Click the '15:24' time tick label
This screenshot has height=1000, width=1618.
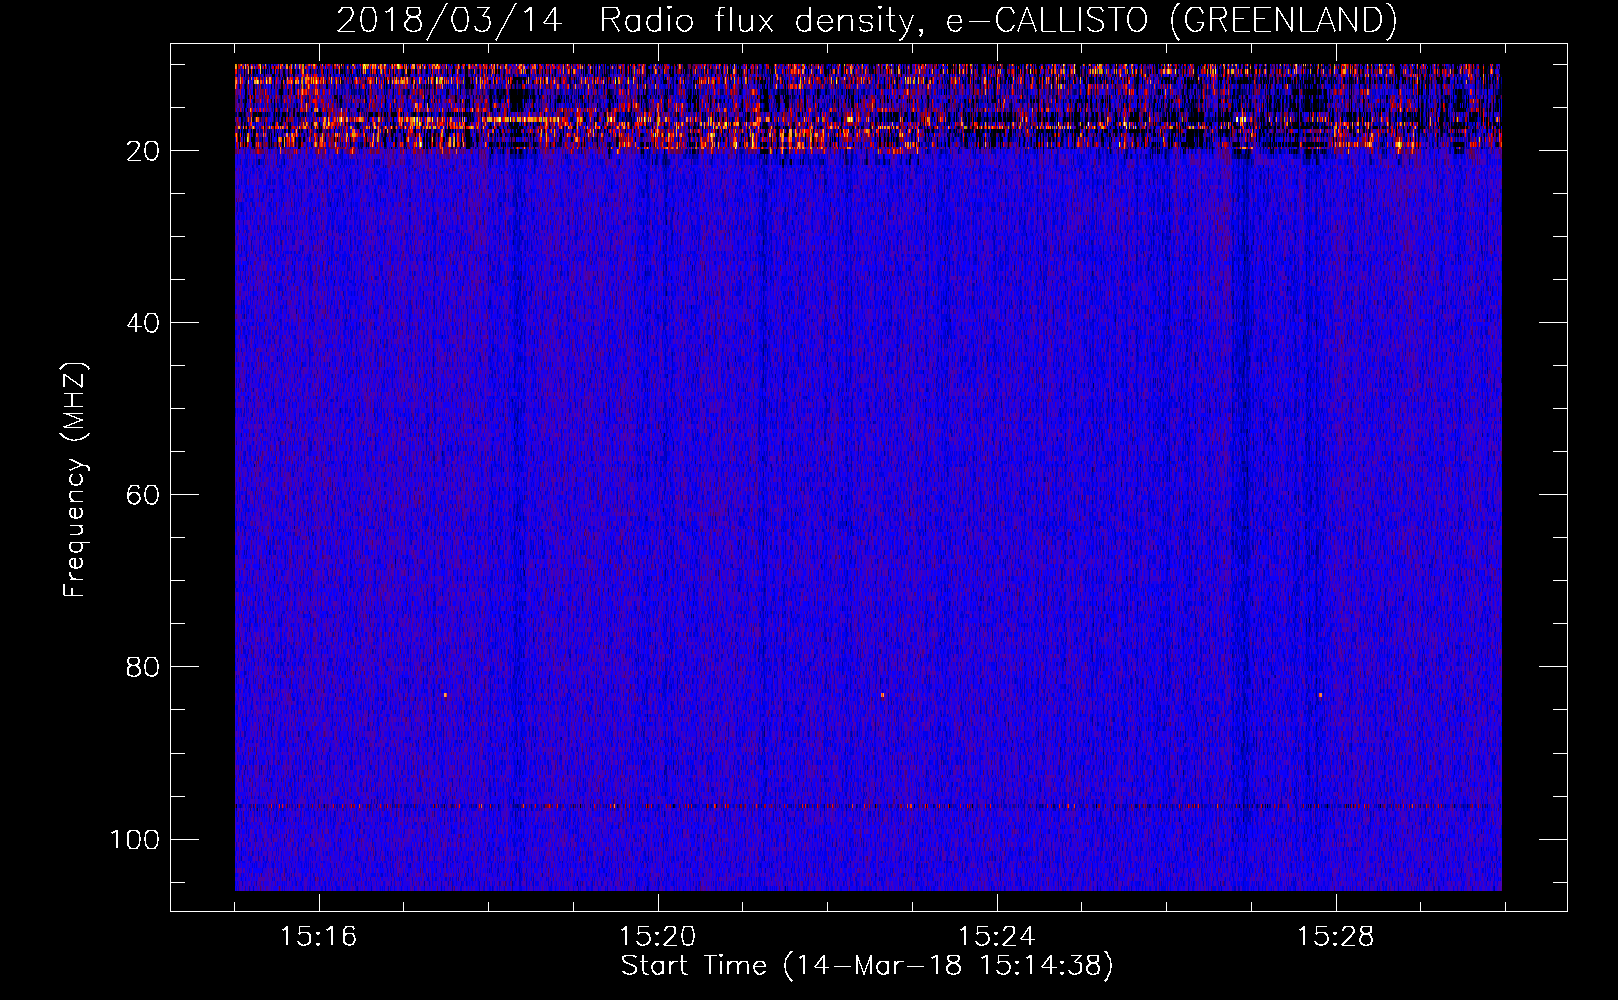click(x=996, y=937)
